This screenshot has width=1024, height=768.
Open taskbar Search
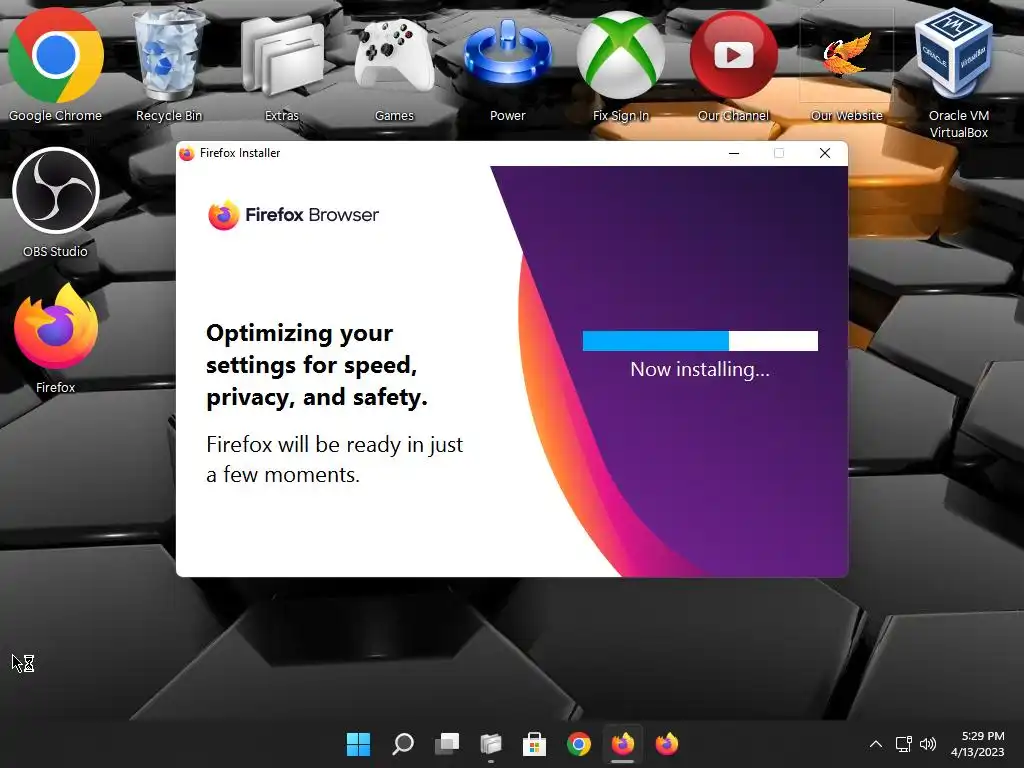point(402,744)
